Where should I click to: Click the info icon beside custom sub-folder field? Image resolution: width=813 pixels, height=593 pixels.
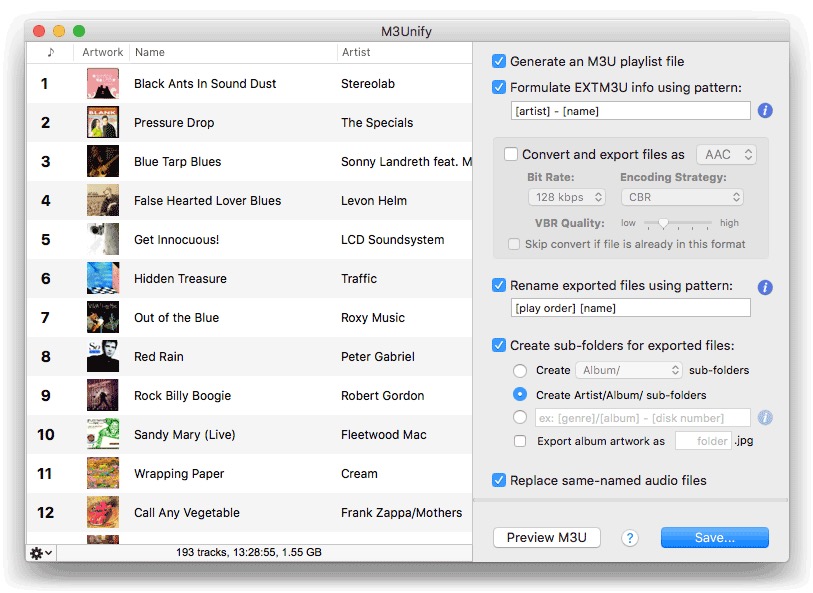pyautogui.click(x=765, y=418)
